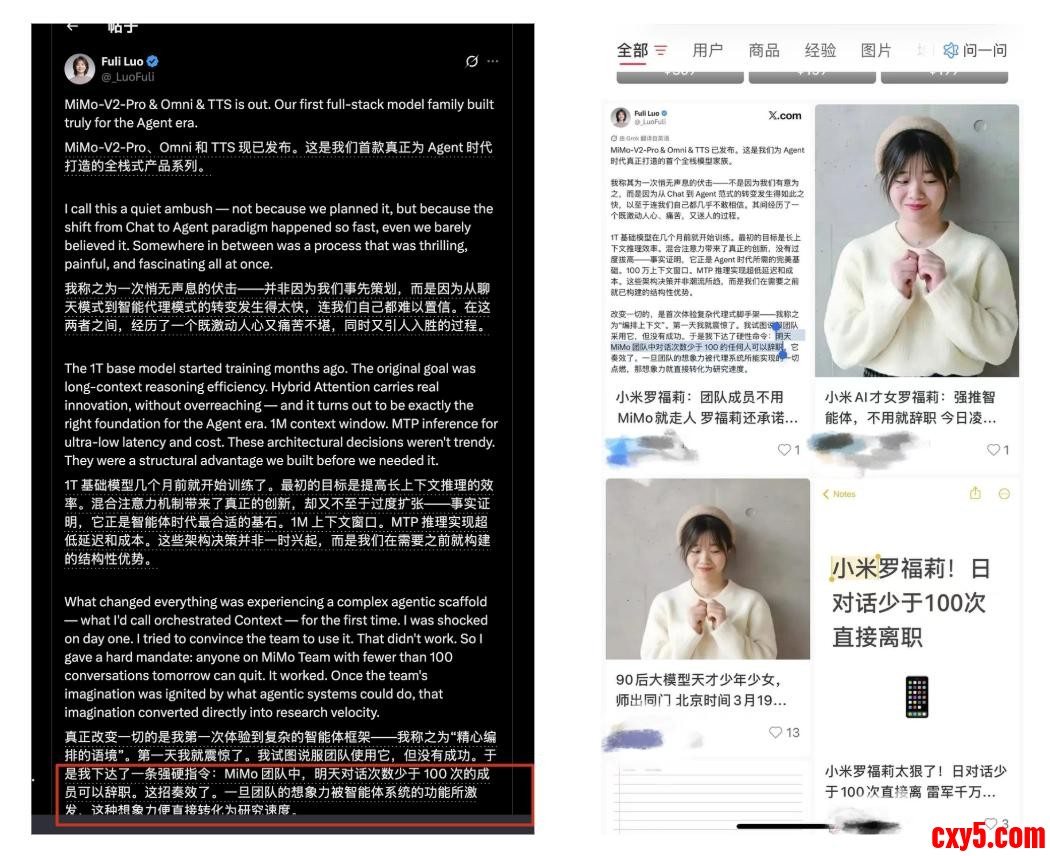Switch to the 商品 tab
The width and height of the screenshot is (1050, 856).
764,50
